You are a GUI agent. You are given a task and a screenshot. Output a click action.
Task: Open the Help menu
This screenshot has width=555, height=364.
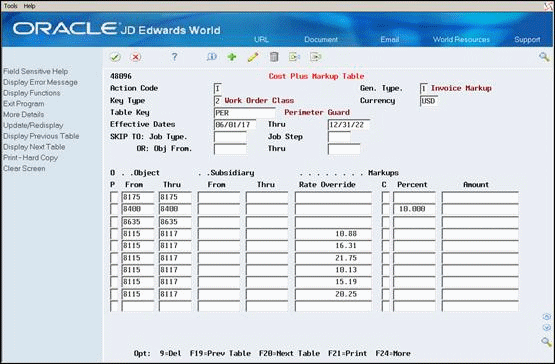click(x=29, y=6)
